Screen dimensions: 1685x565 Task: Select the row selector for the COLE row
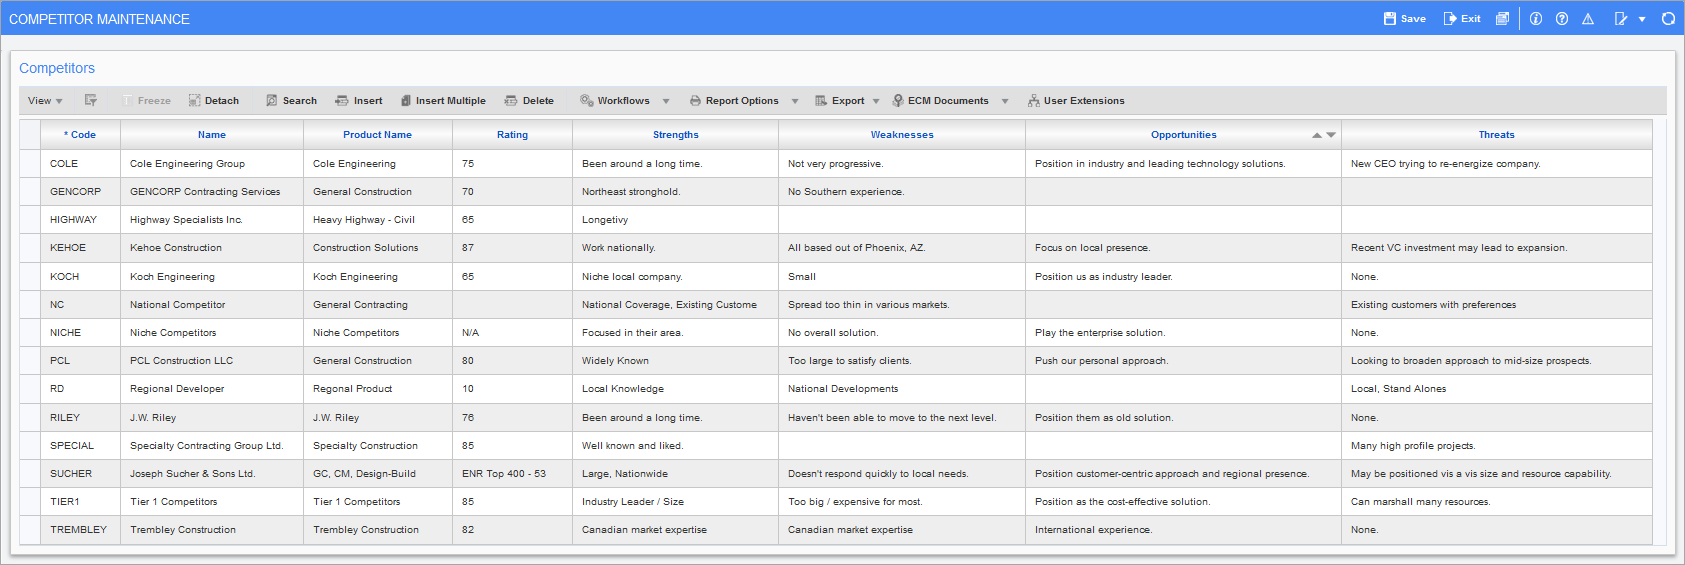coord(30,163)
